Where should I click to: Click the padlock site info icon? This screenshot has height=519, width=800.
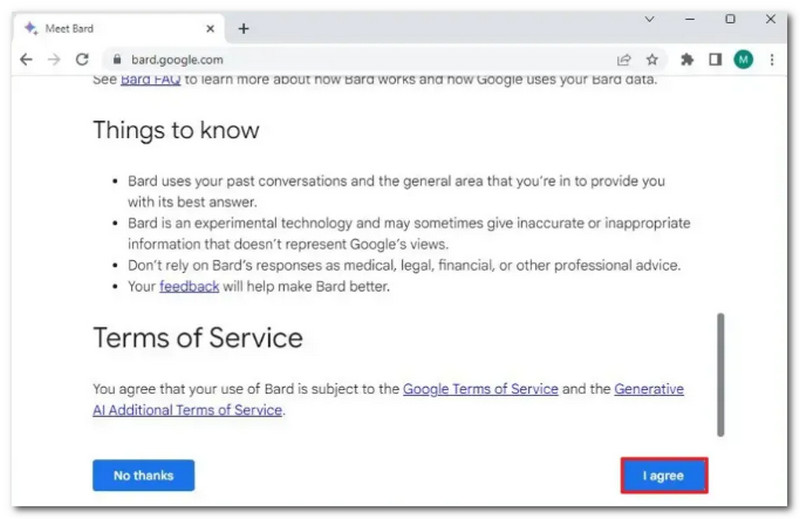point(117,60)
